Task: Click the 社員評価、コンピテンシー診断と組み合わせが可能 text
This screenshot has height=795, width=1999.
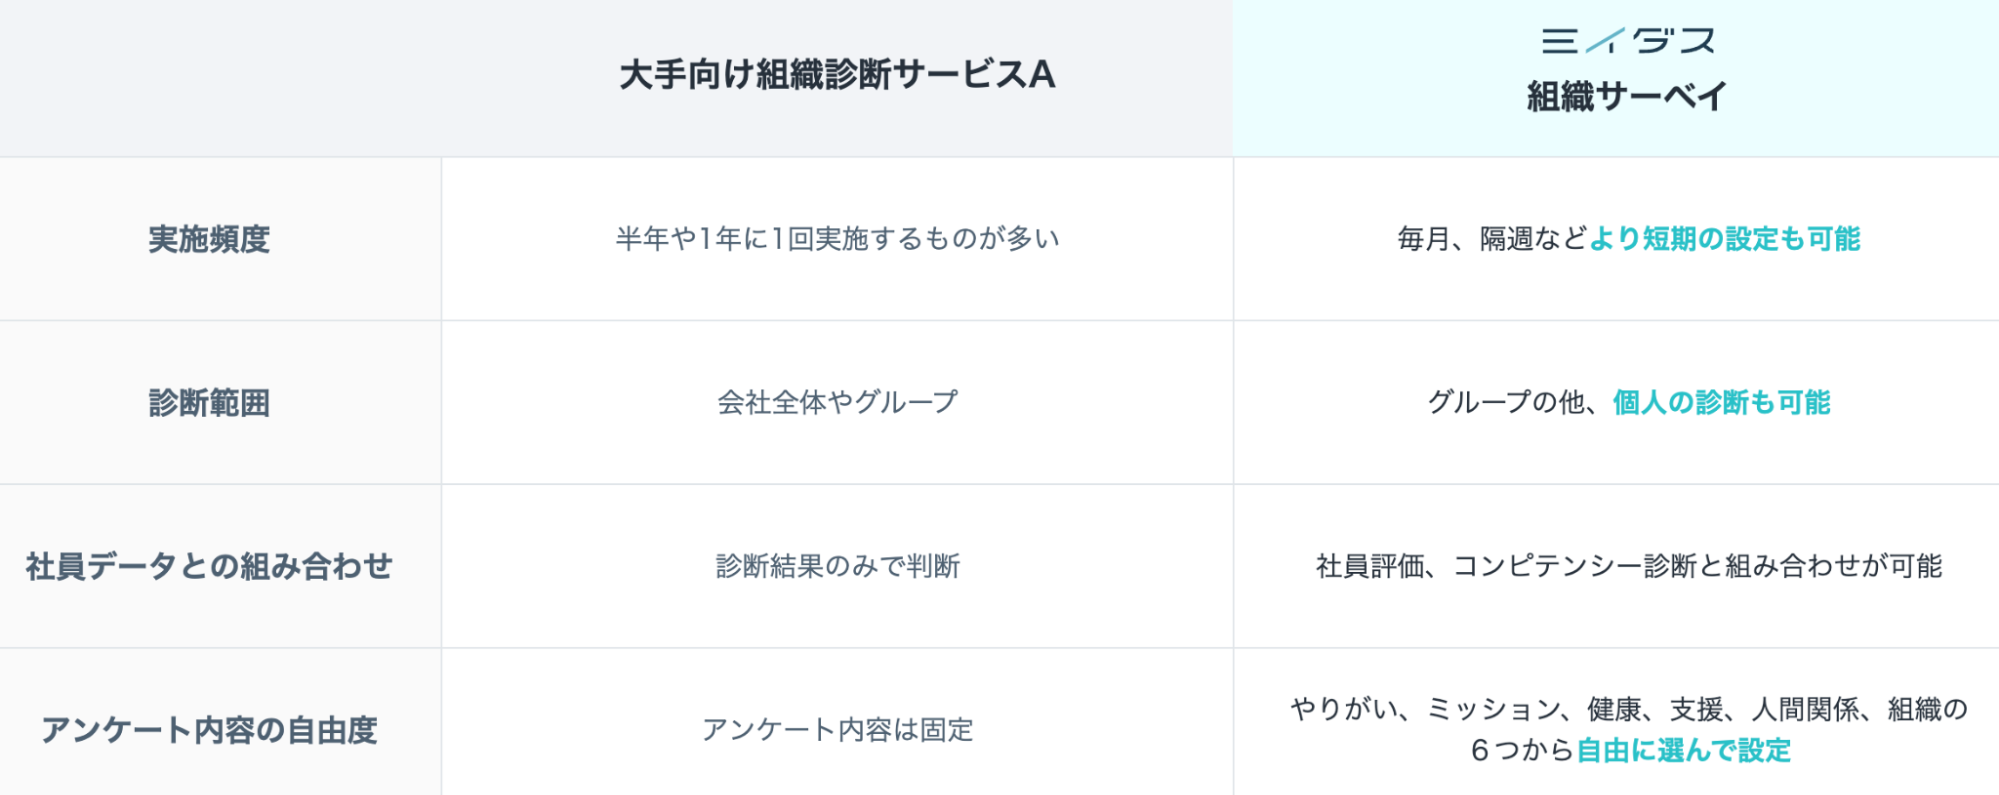Action: click(1628, 567)
